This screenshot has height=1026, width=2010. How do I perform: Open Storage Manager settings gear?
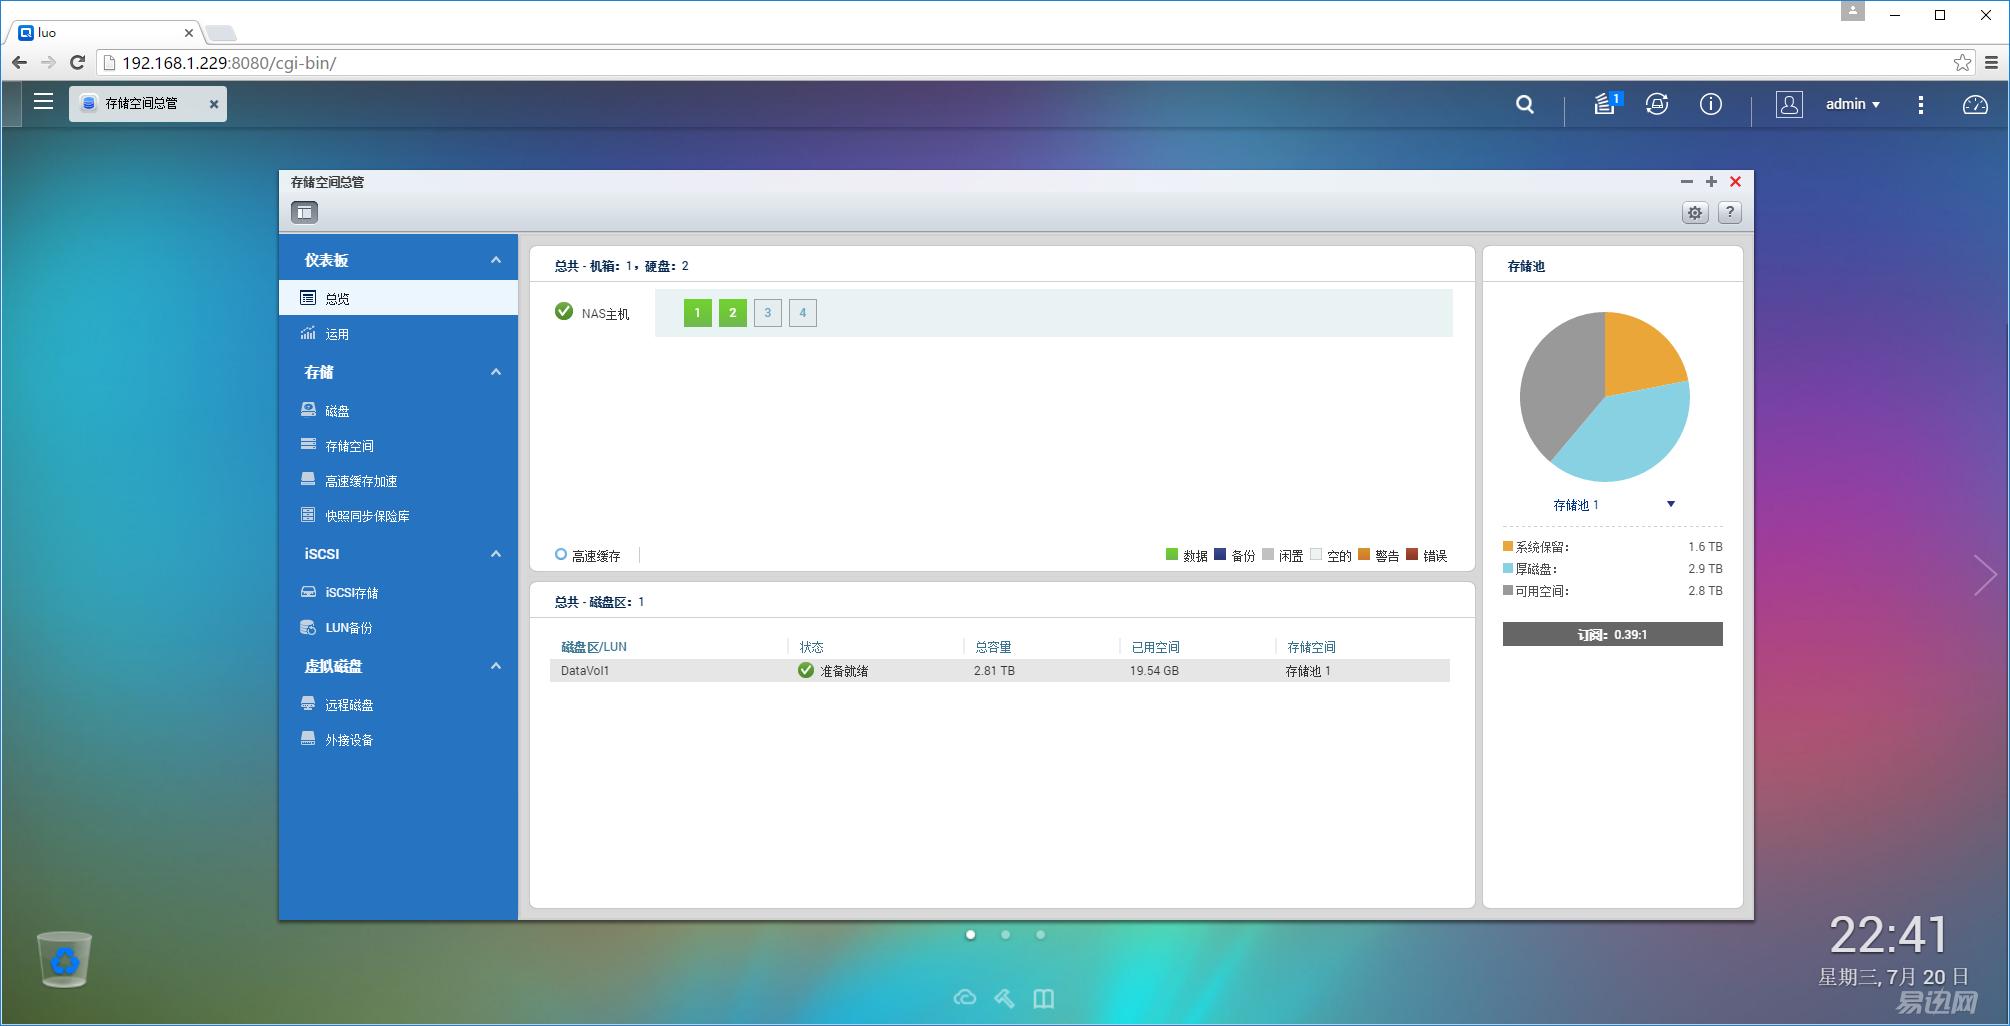click(x=1695, y=212)
